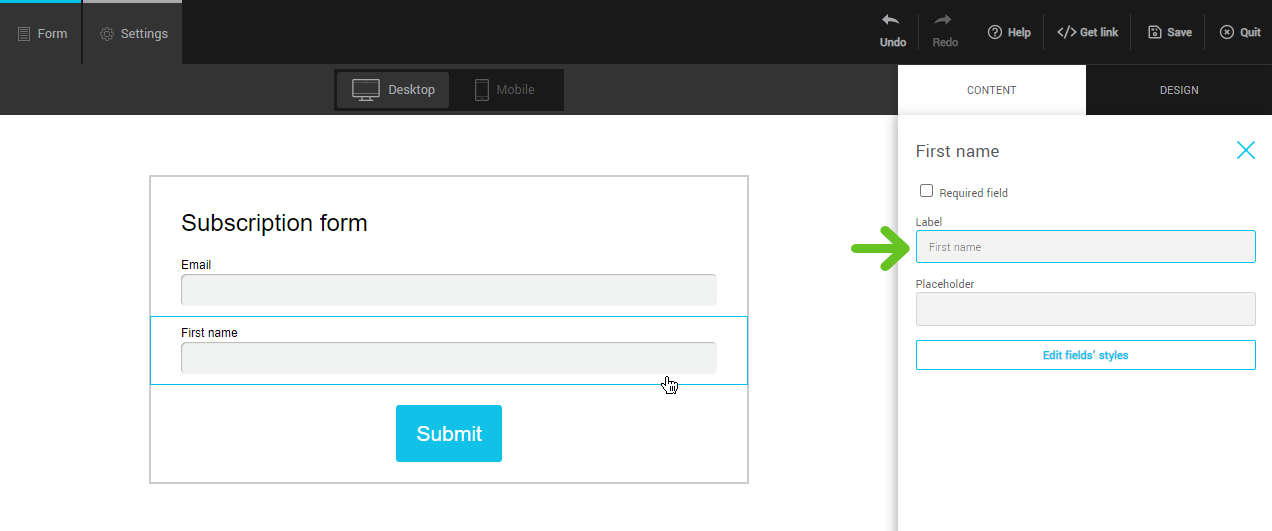Click into the Label text field

[1085, 247]
